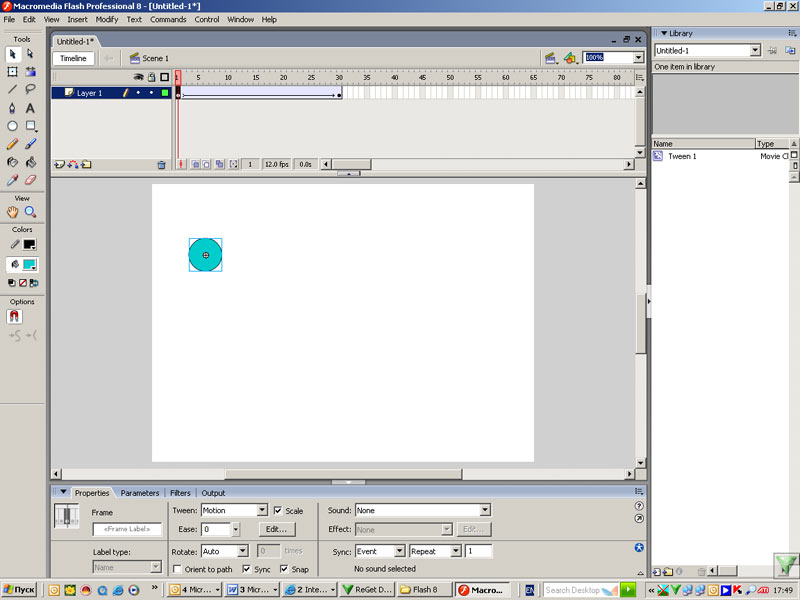Click the fill color swatch
800x600 pixels.
pos(30,265)
